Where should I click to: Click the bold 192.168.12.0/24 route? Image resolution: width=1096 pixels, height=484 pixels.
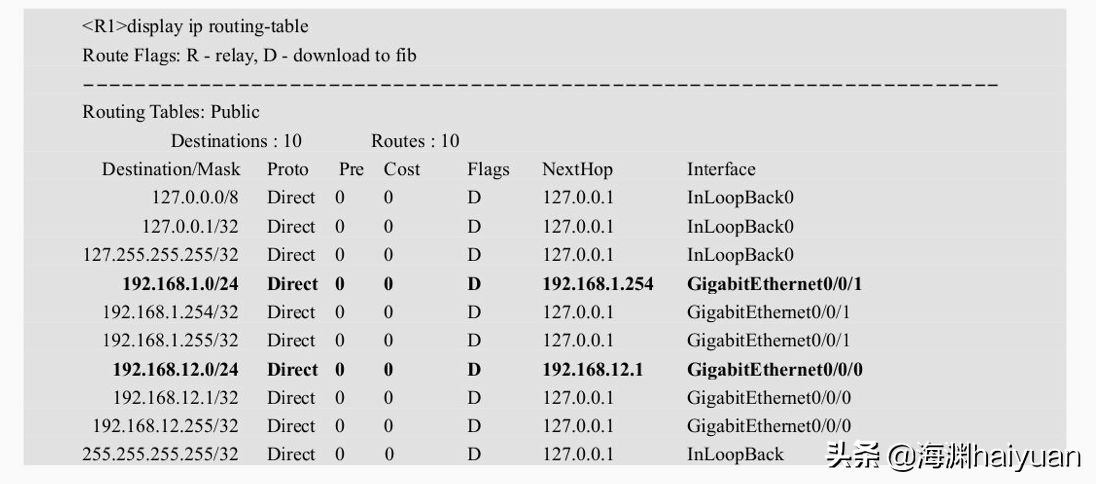(x=176, y=369)
